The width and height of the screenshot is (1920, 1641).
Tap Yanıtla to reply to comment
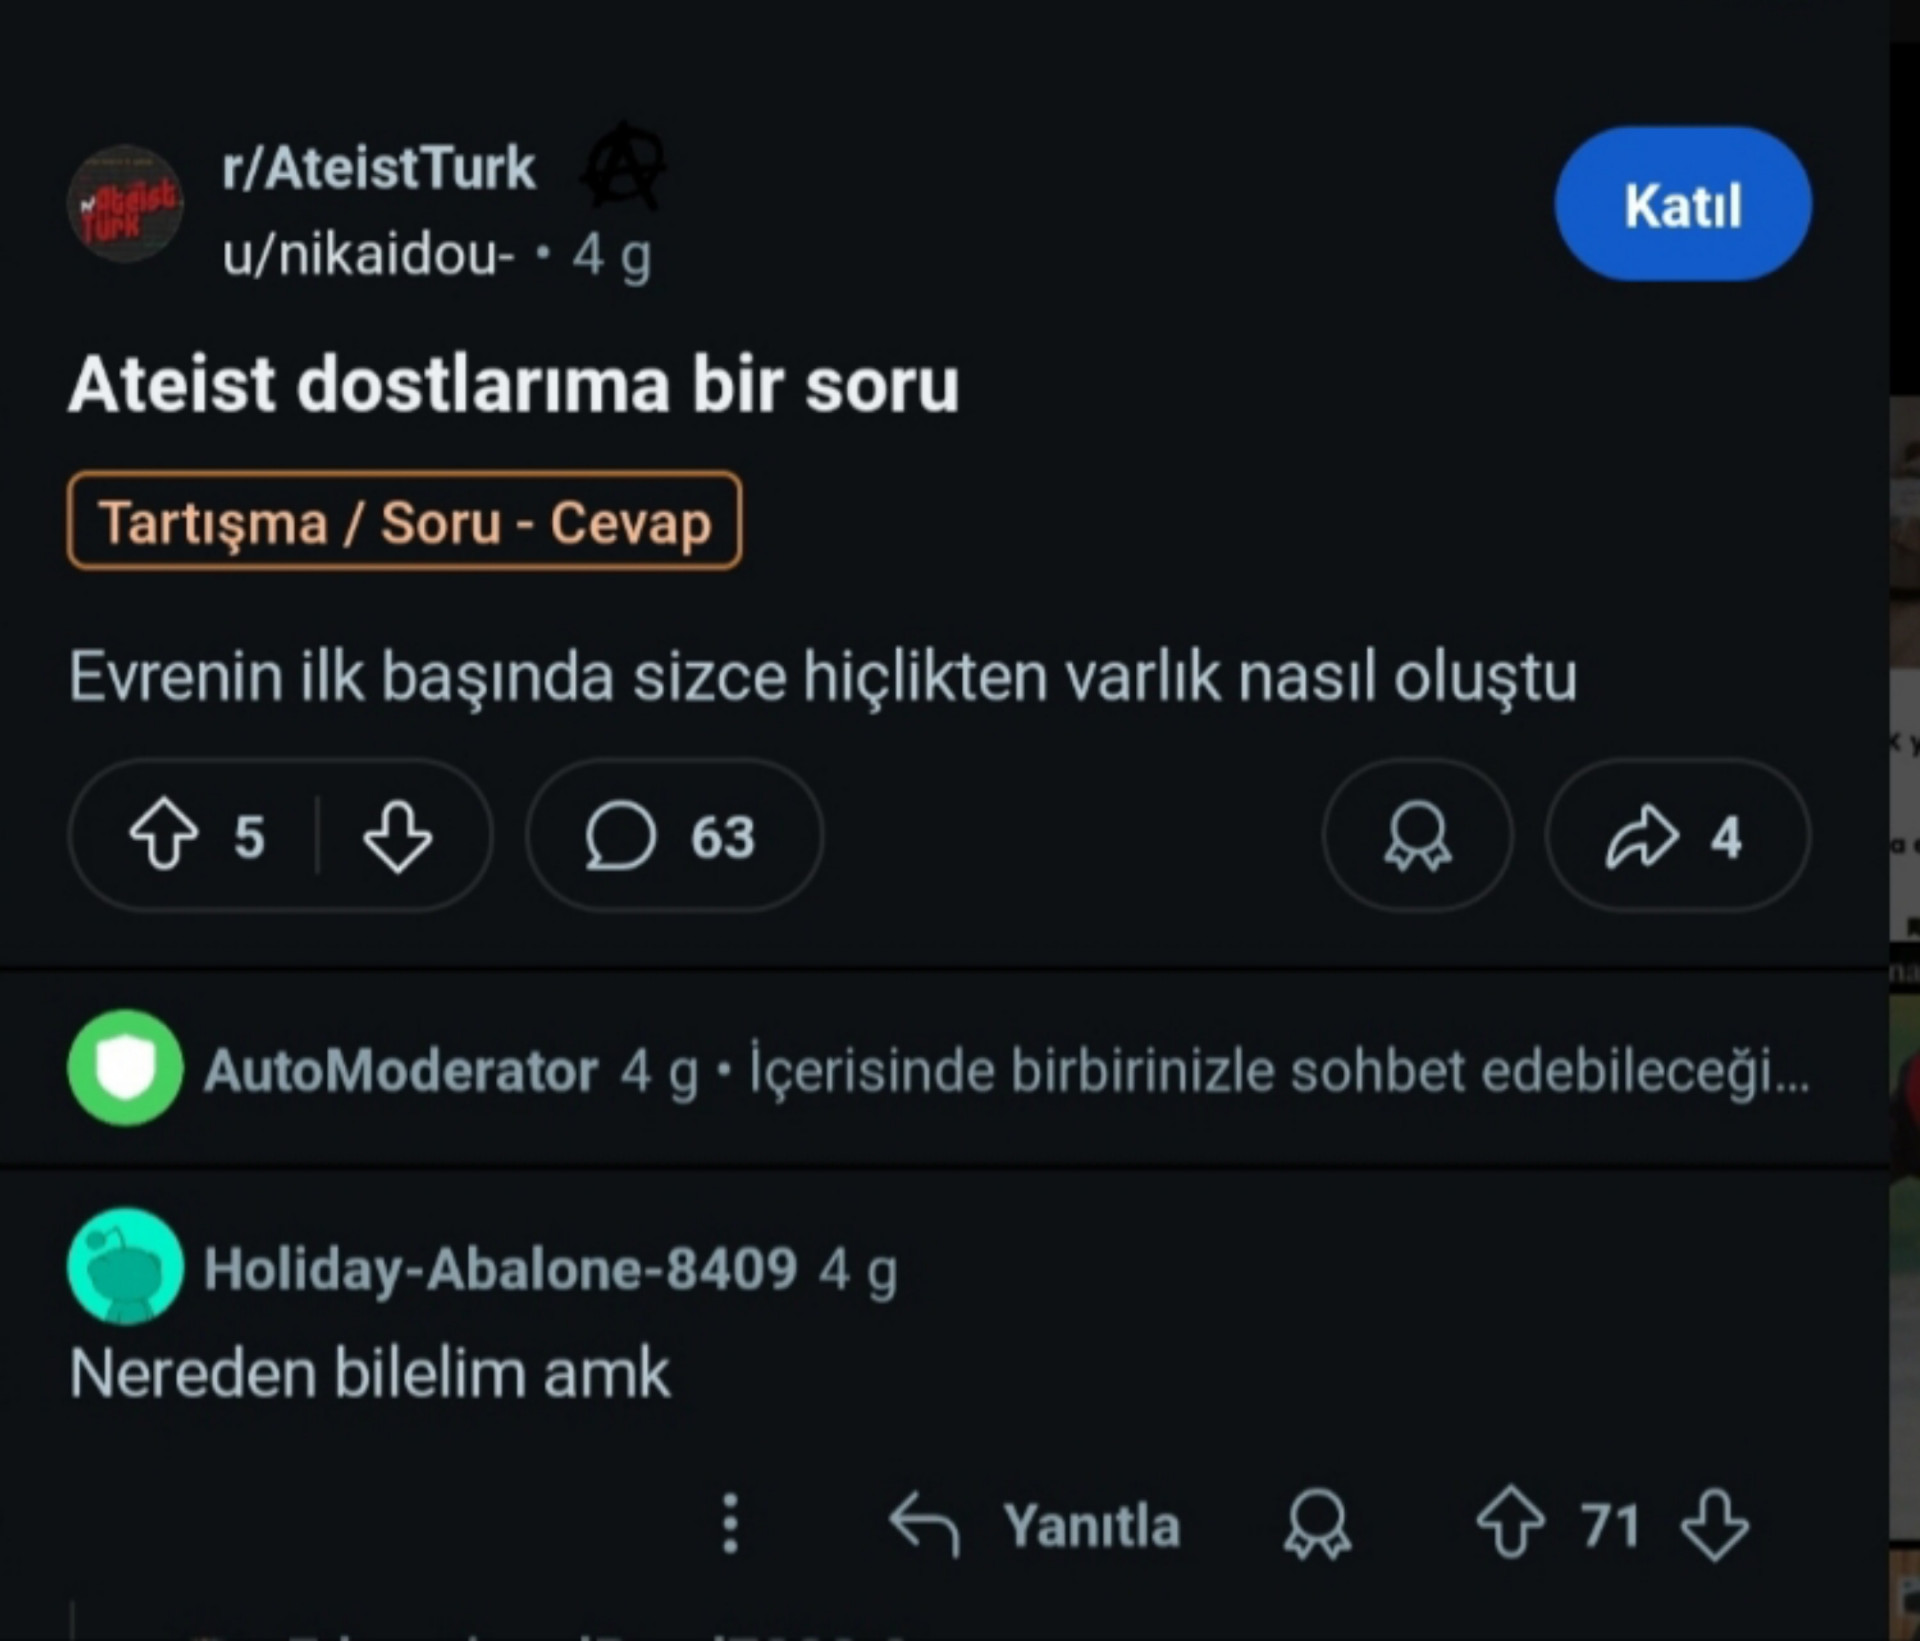pyautogui.click(x=1036, y=1524)
